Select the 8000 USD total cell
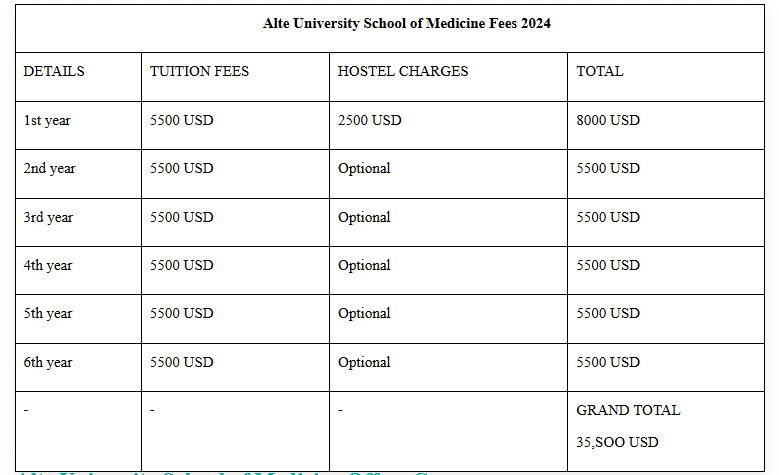The height and width of the screenshot is (475, 779). click(x=608, y=120)
